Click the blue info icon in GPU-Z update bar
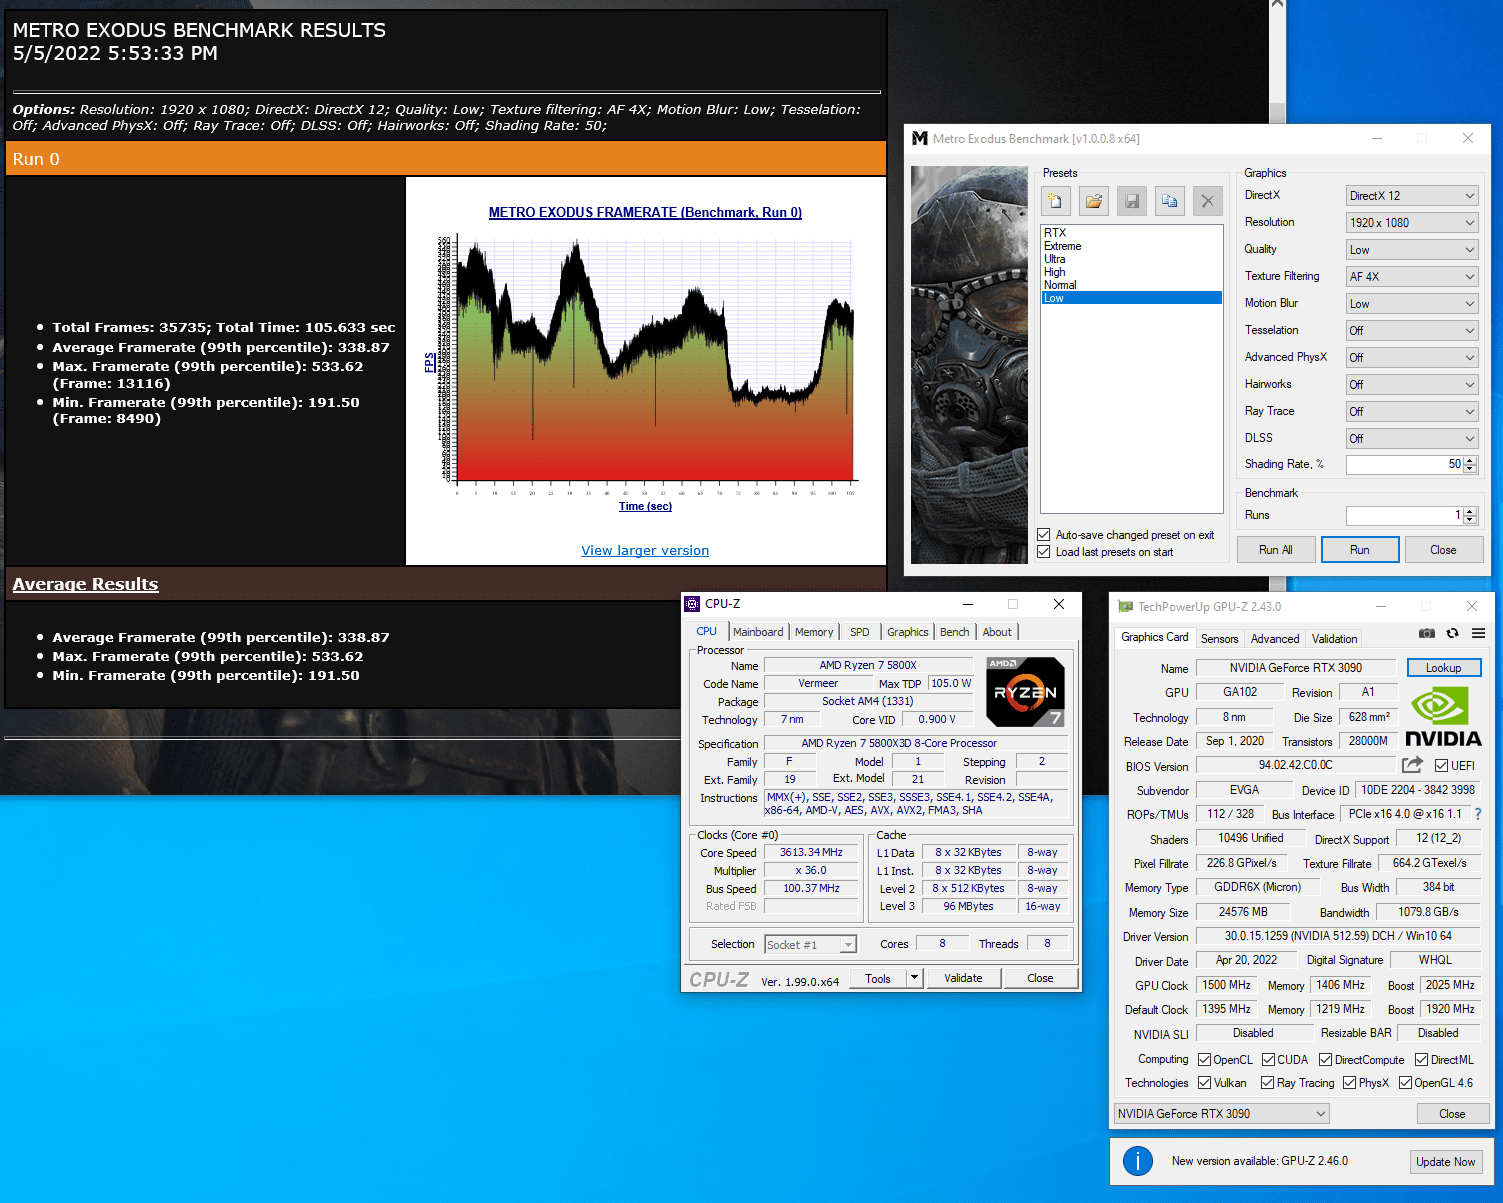 click(1138, 1161)
